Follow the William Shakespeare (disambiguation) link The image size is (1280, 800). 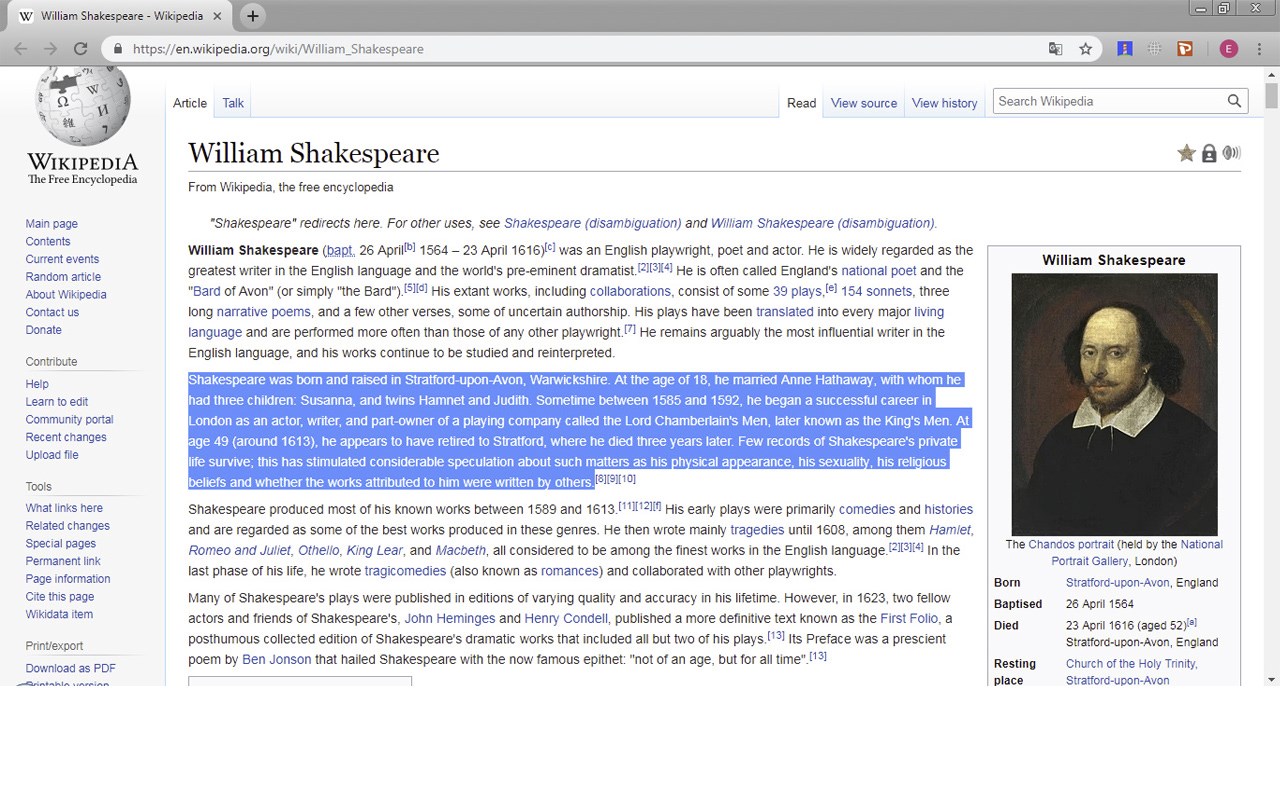tap(823, 223)
